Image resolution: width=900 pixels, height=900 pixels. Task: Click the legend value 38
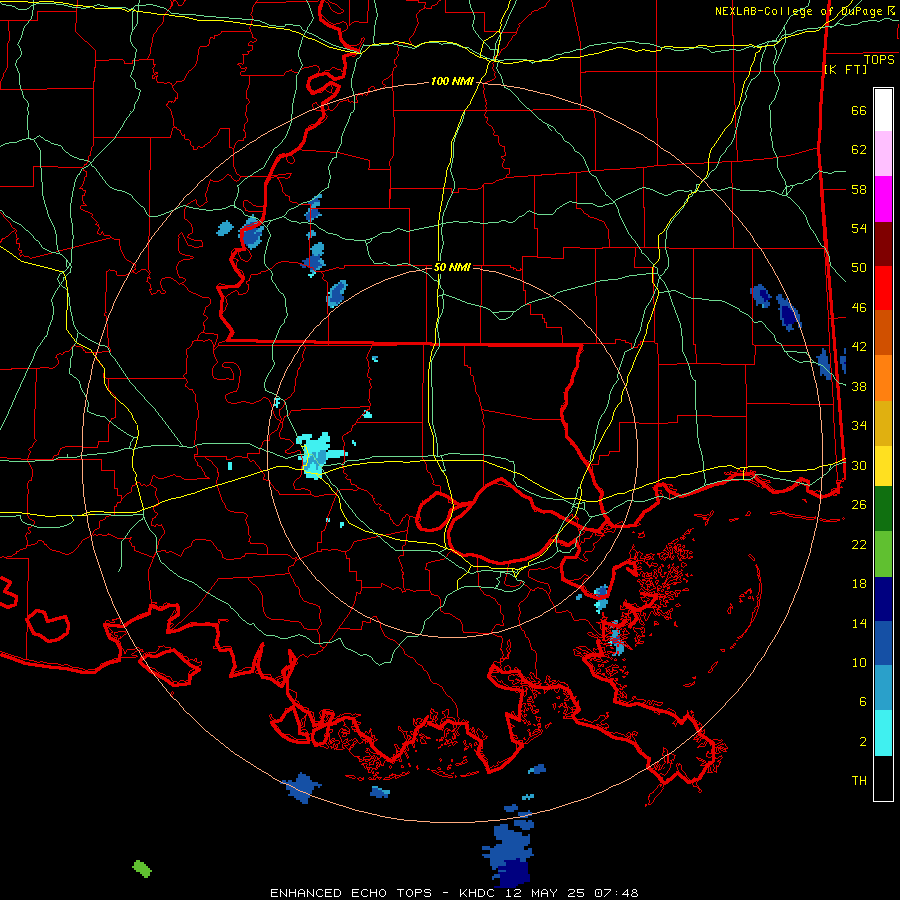point(859,386)
